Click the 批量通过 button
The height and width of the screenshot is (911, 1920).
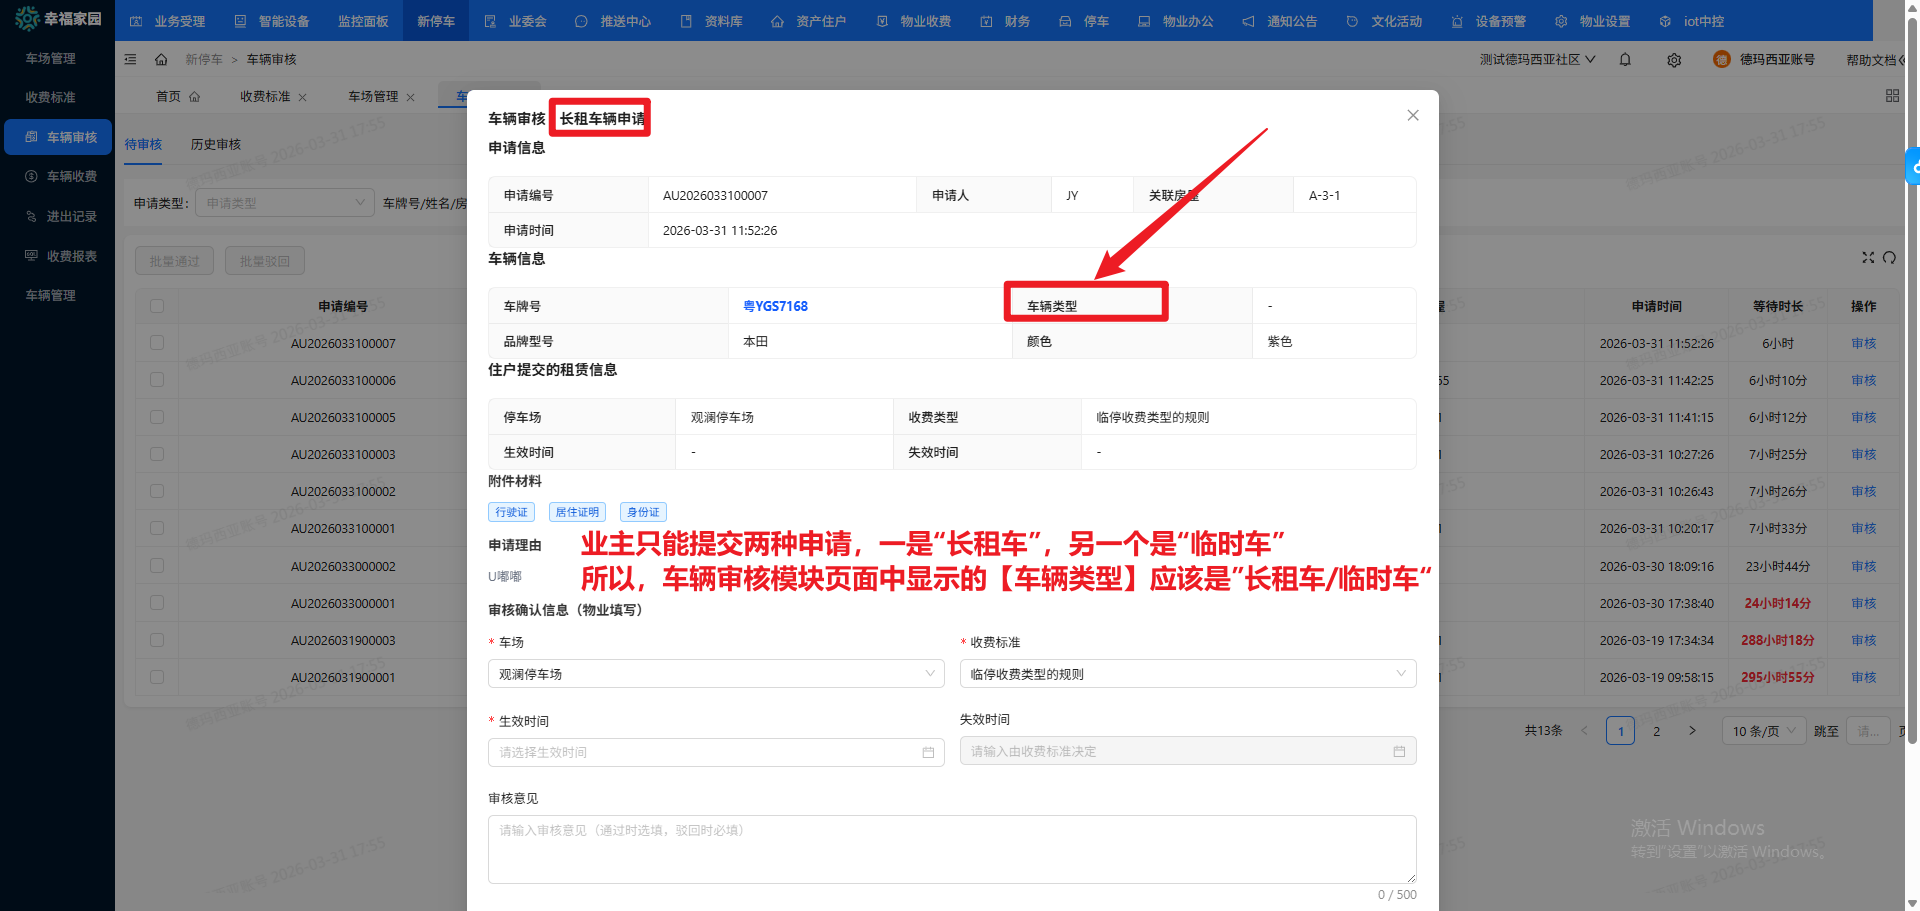[x=174, y=260]
